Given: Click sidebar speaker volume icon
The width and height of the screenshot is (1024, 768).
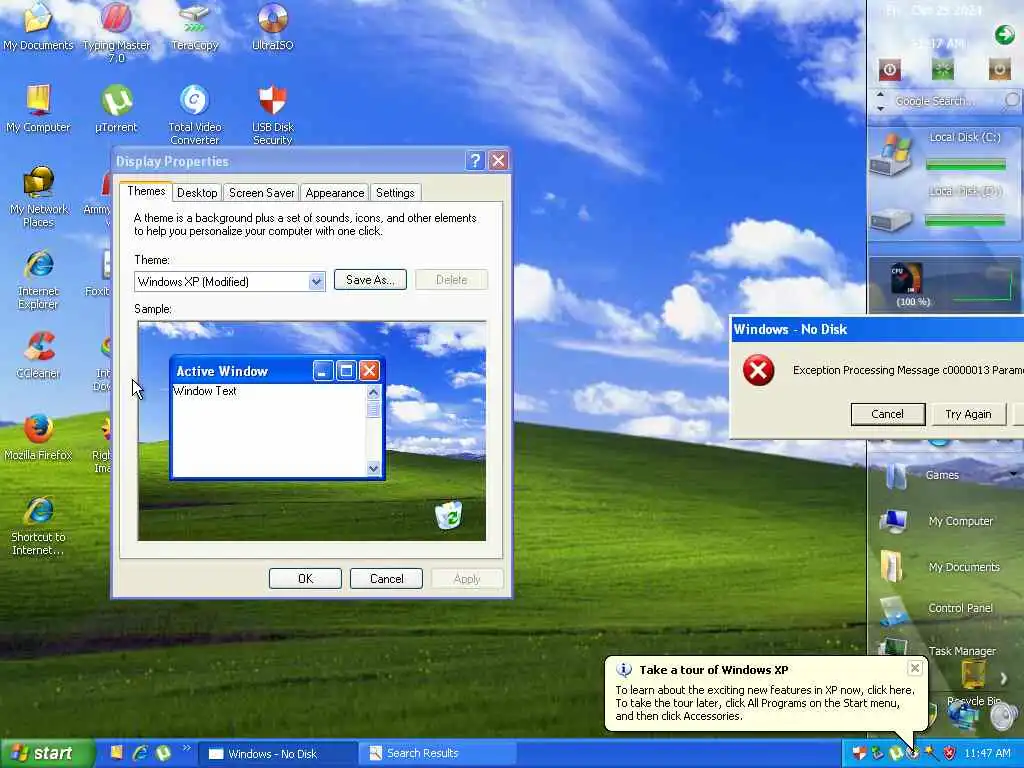Looking at the screenshot, I should coord(1004,716).
